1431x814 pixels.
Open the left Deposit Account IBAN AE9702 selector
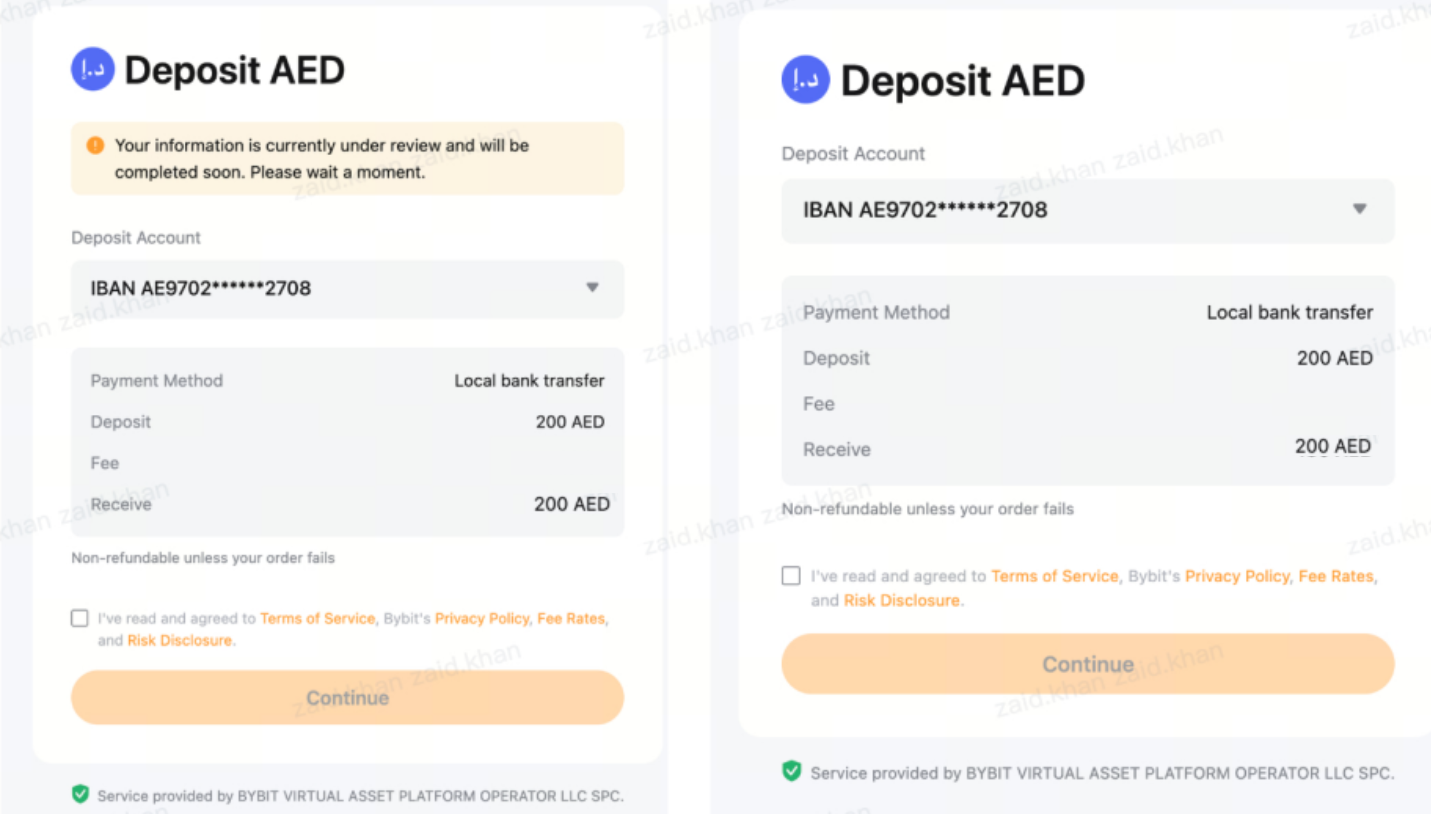347,289
